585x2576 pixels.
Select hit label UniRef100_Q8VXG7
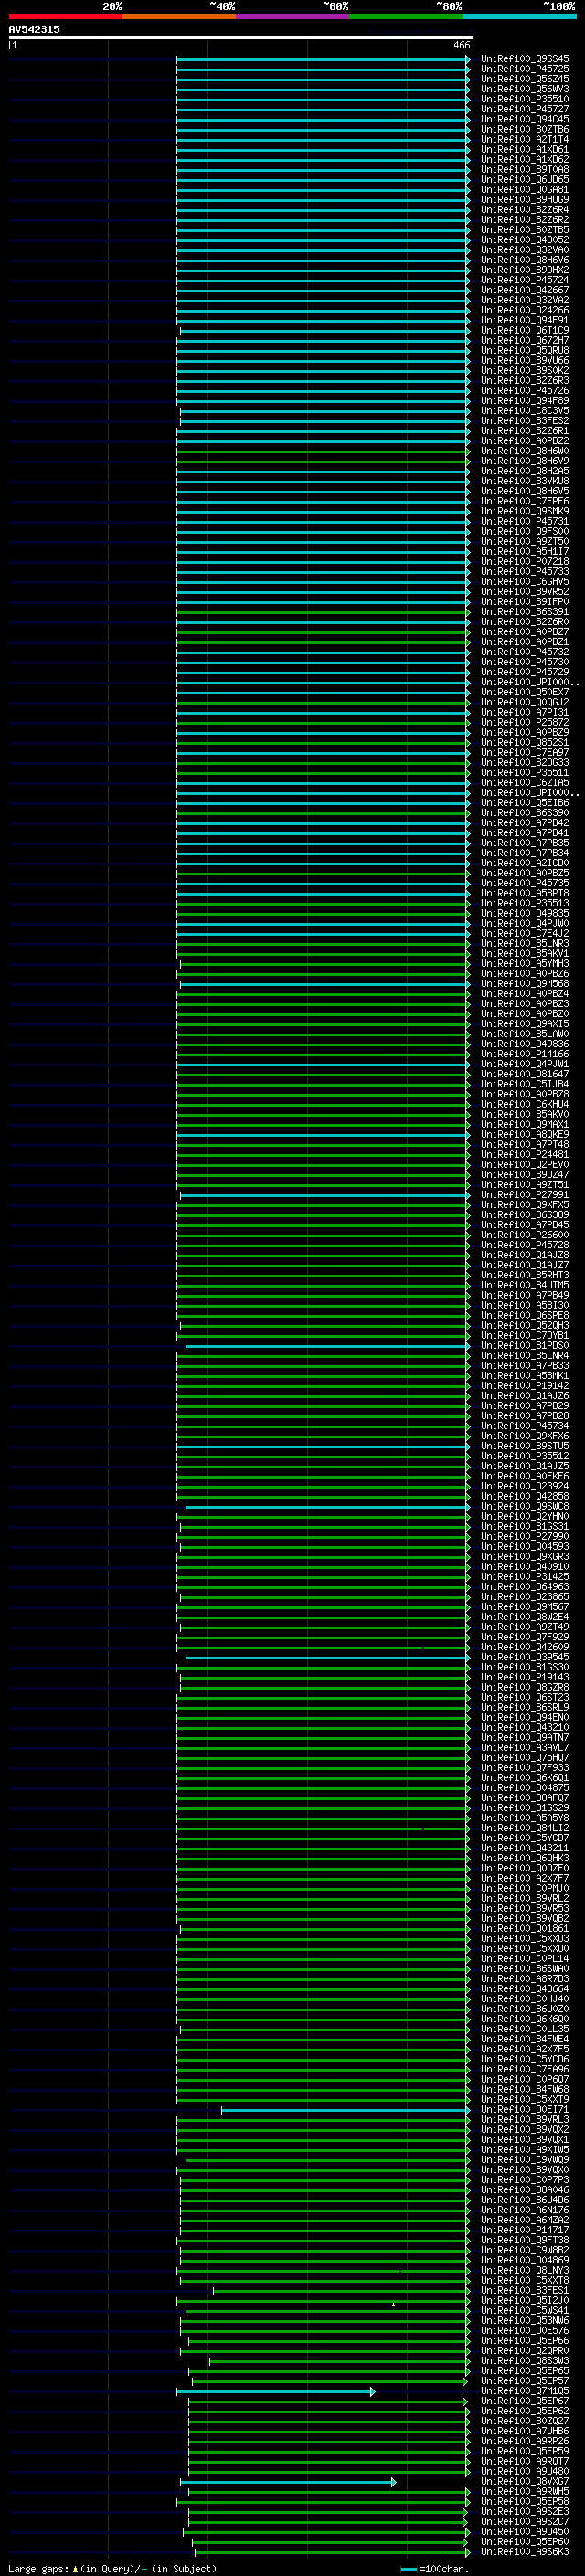[x=525, y=2481]
